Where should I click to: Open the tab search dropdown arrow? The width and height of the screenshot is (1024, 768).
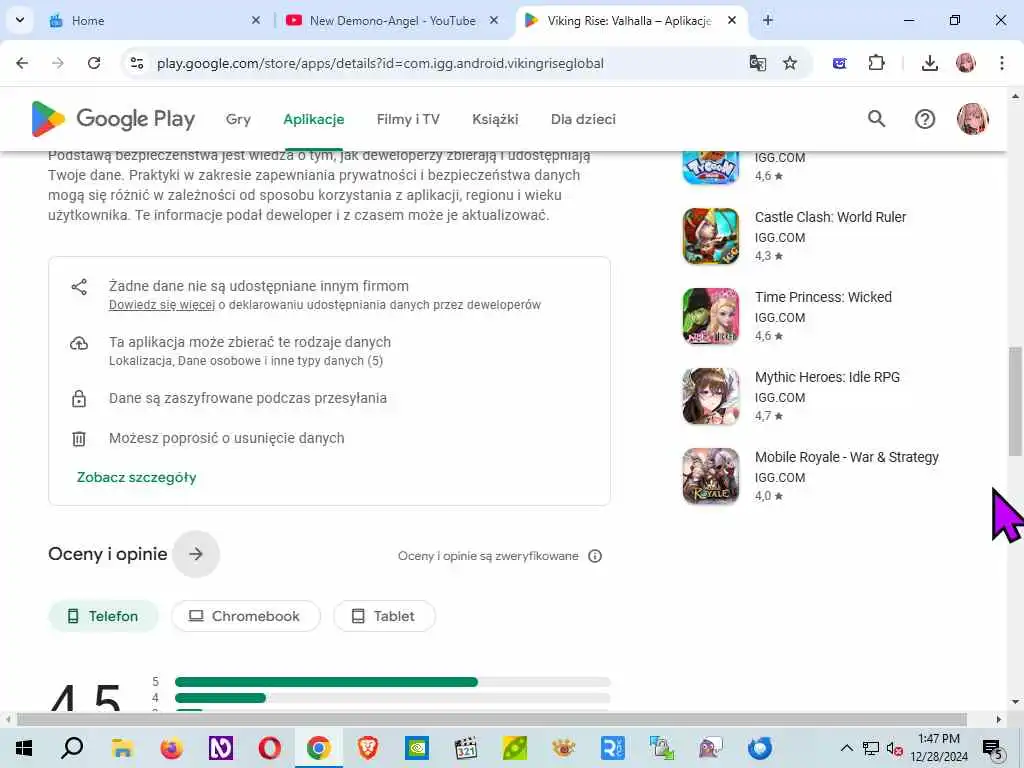tap(20, 20)
